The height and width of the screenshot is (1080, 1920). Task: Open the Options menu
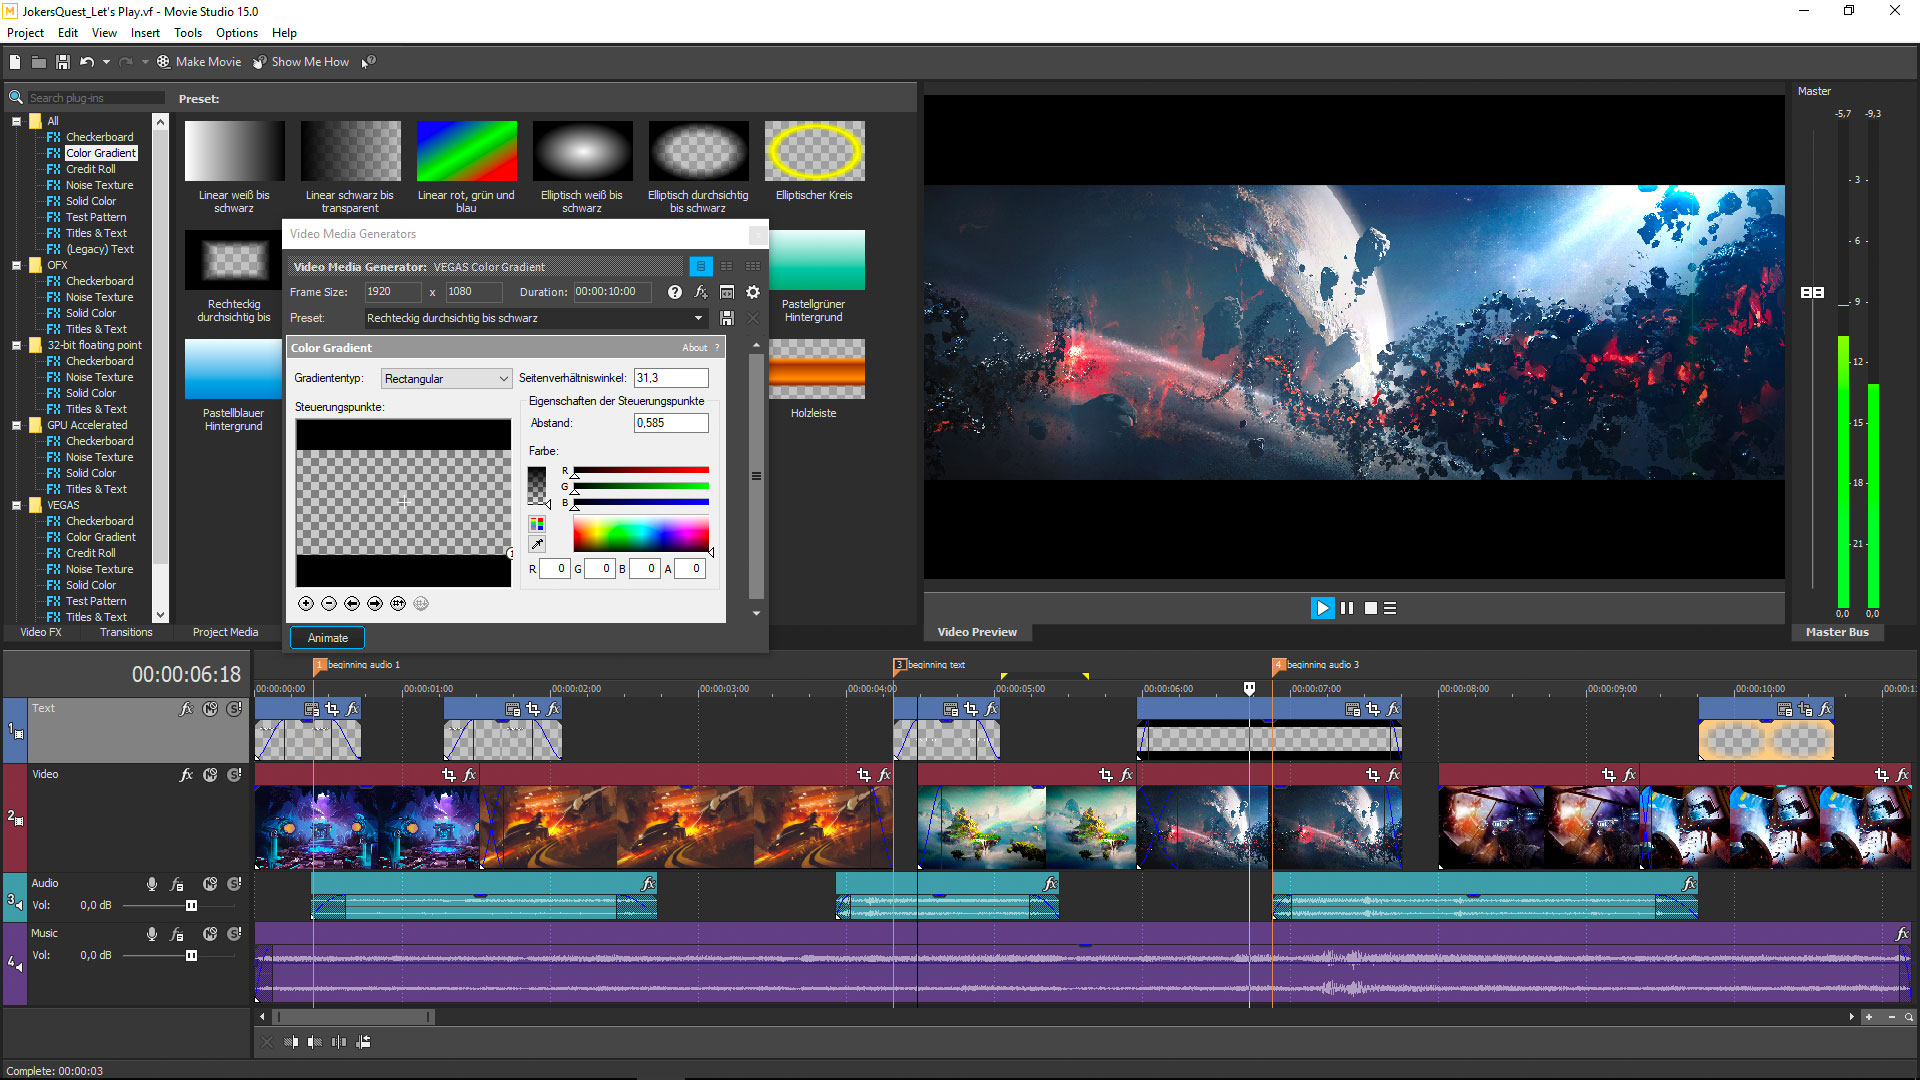[x=236, y=32]
